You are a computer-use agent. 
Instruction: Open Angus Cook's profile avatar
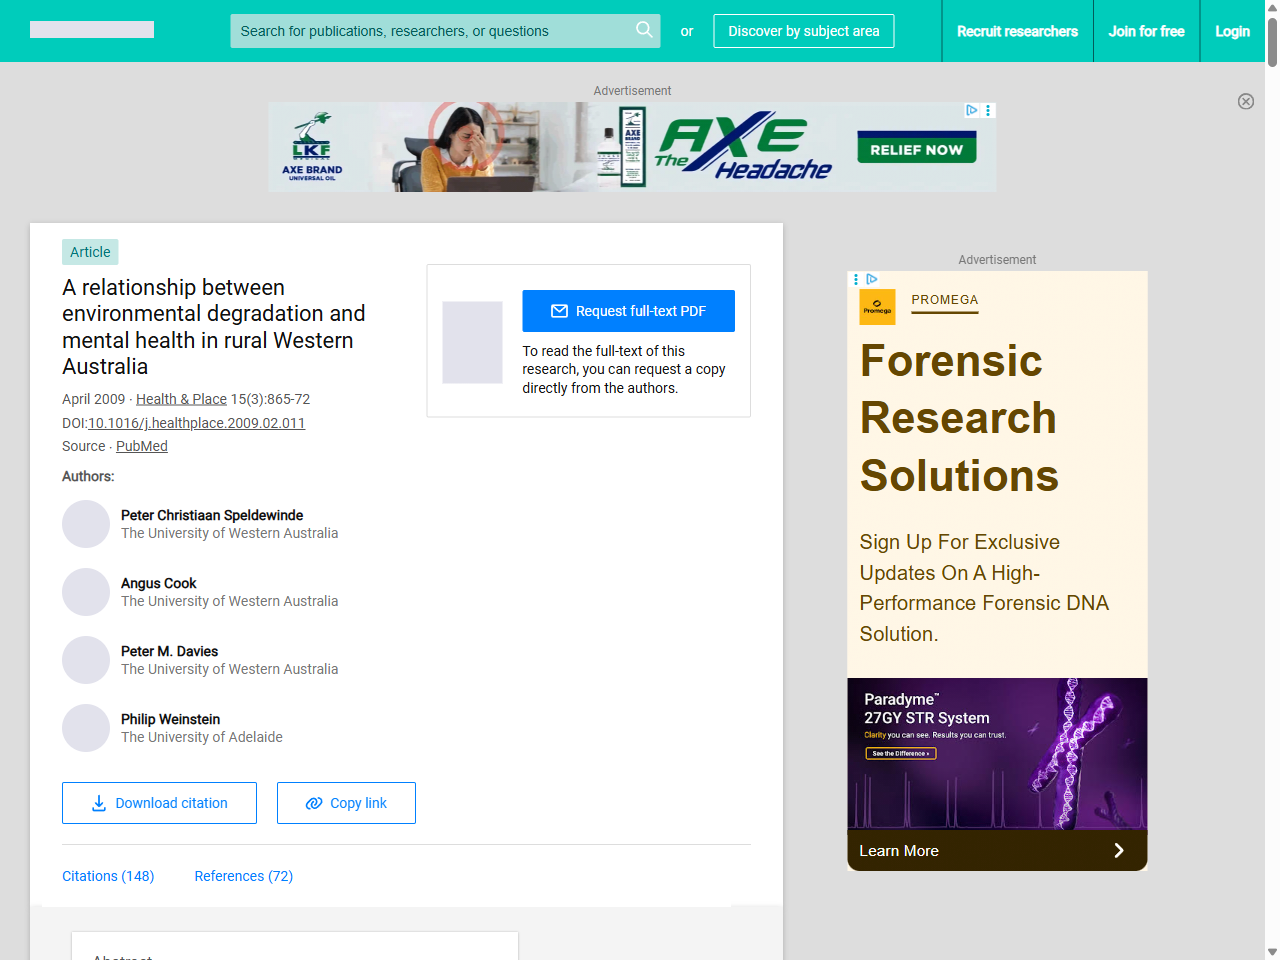86,592
